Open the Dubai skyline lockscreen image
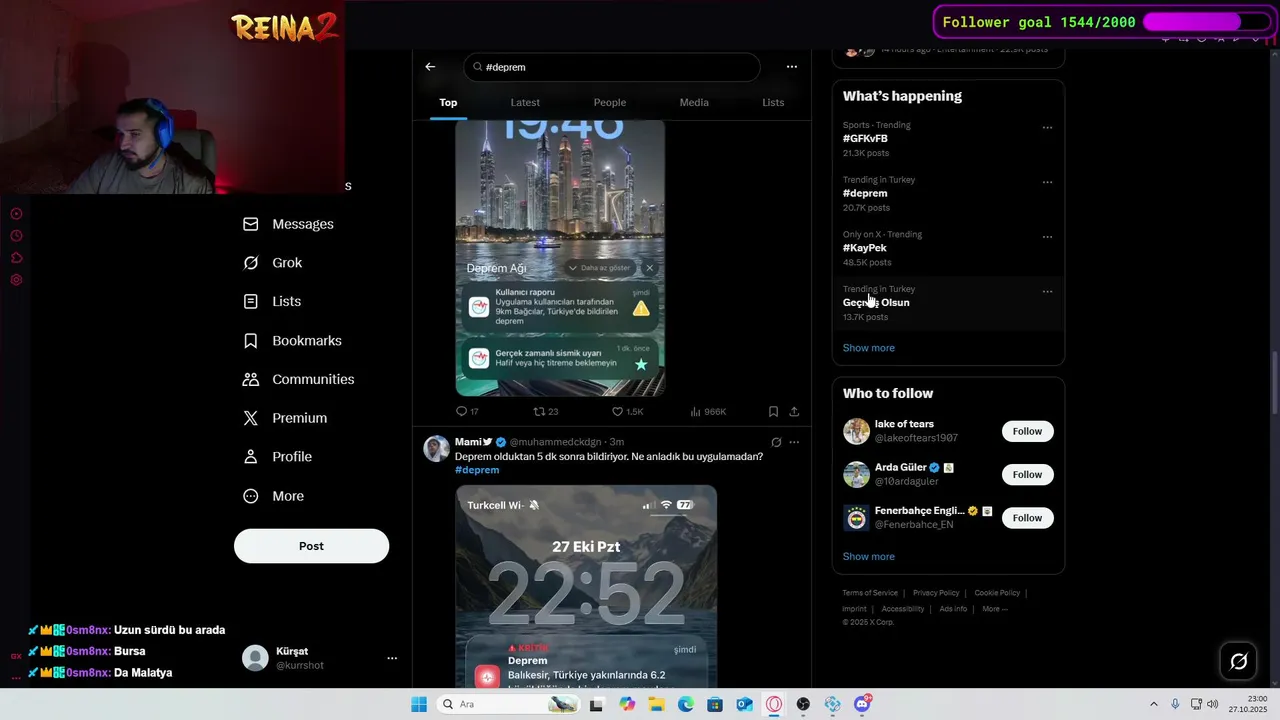The width and height of the screenshot is (1280, 720). click(x=560, y=258)
